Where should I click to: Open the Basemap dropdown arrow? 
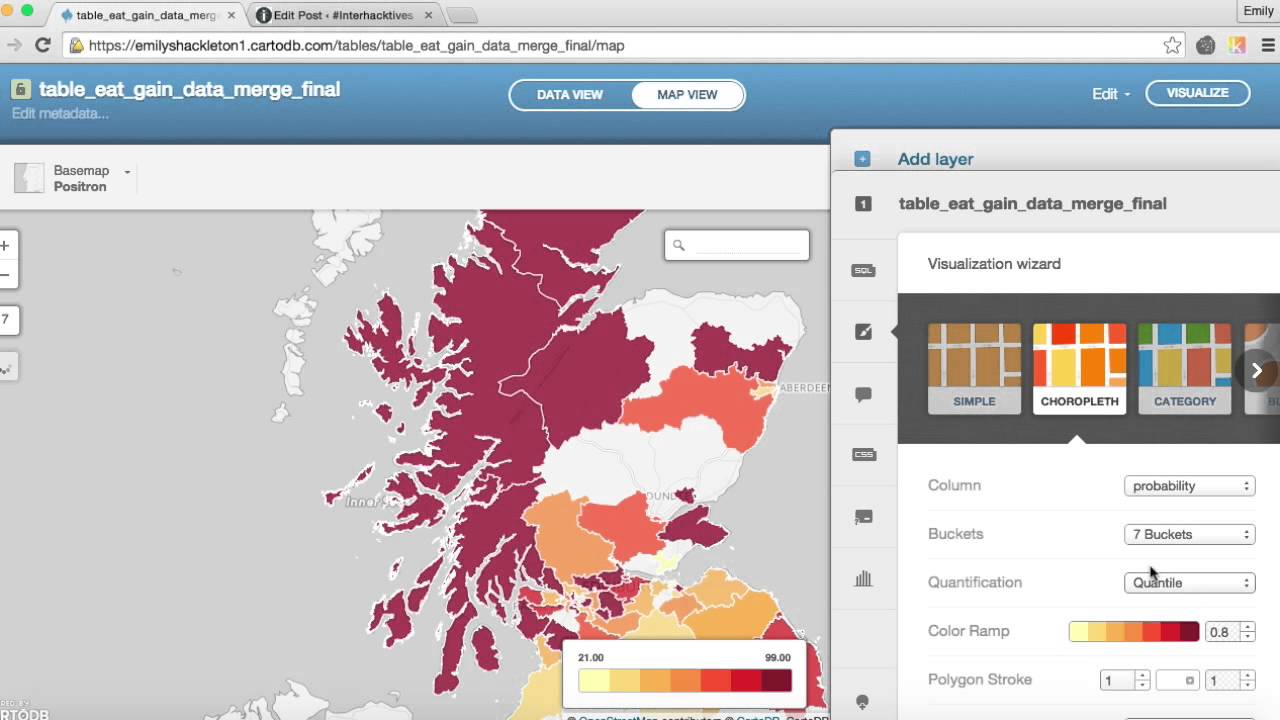(x=127, y=172)
